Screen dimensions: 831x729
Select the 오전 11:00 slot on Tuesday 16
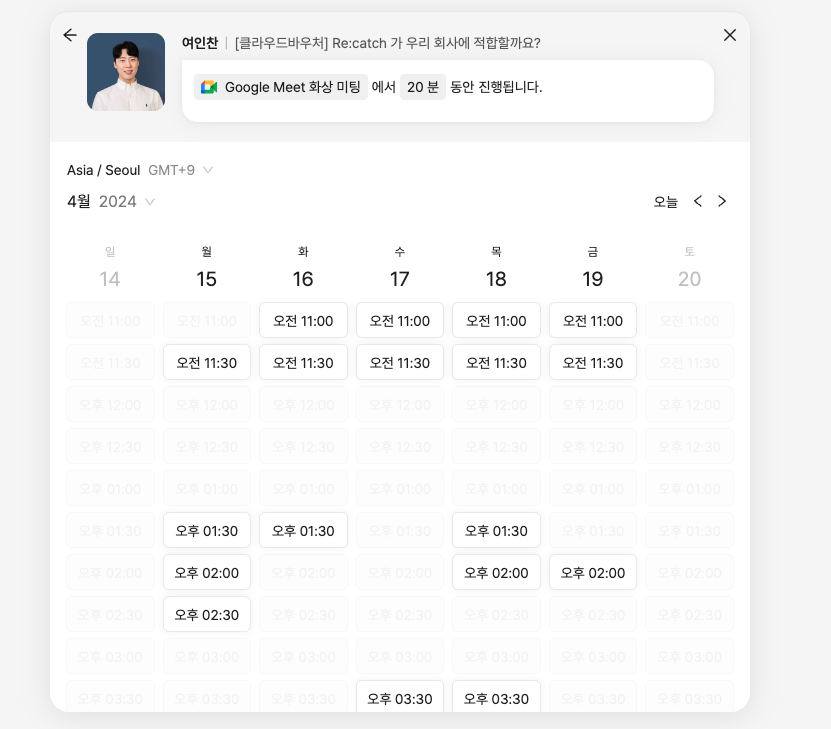pyautogui.click(x=303, y=319)
